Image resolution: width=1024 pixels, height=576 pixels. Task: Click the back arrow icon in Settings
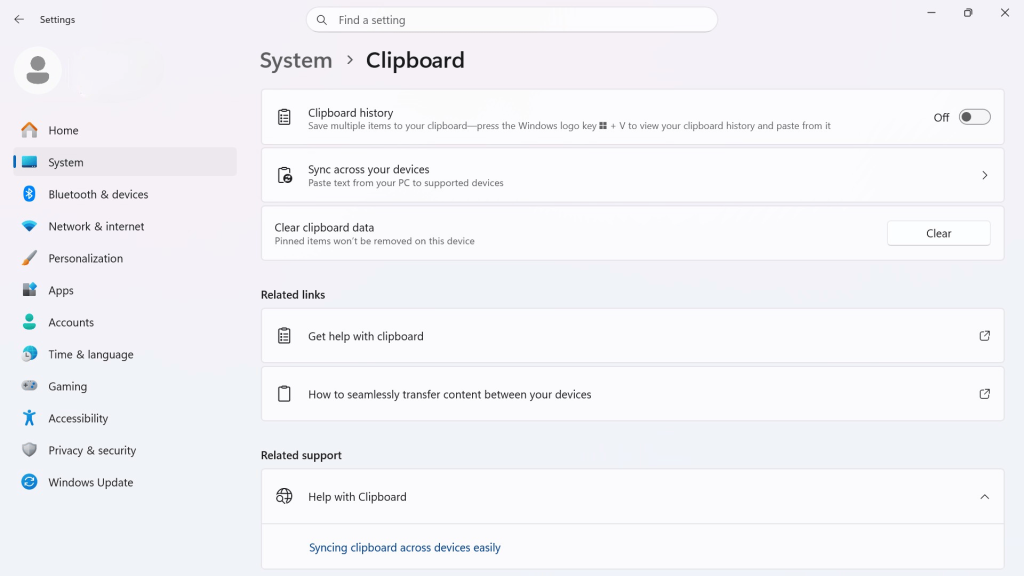click(19, 20)
